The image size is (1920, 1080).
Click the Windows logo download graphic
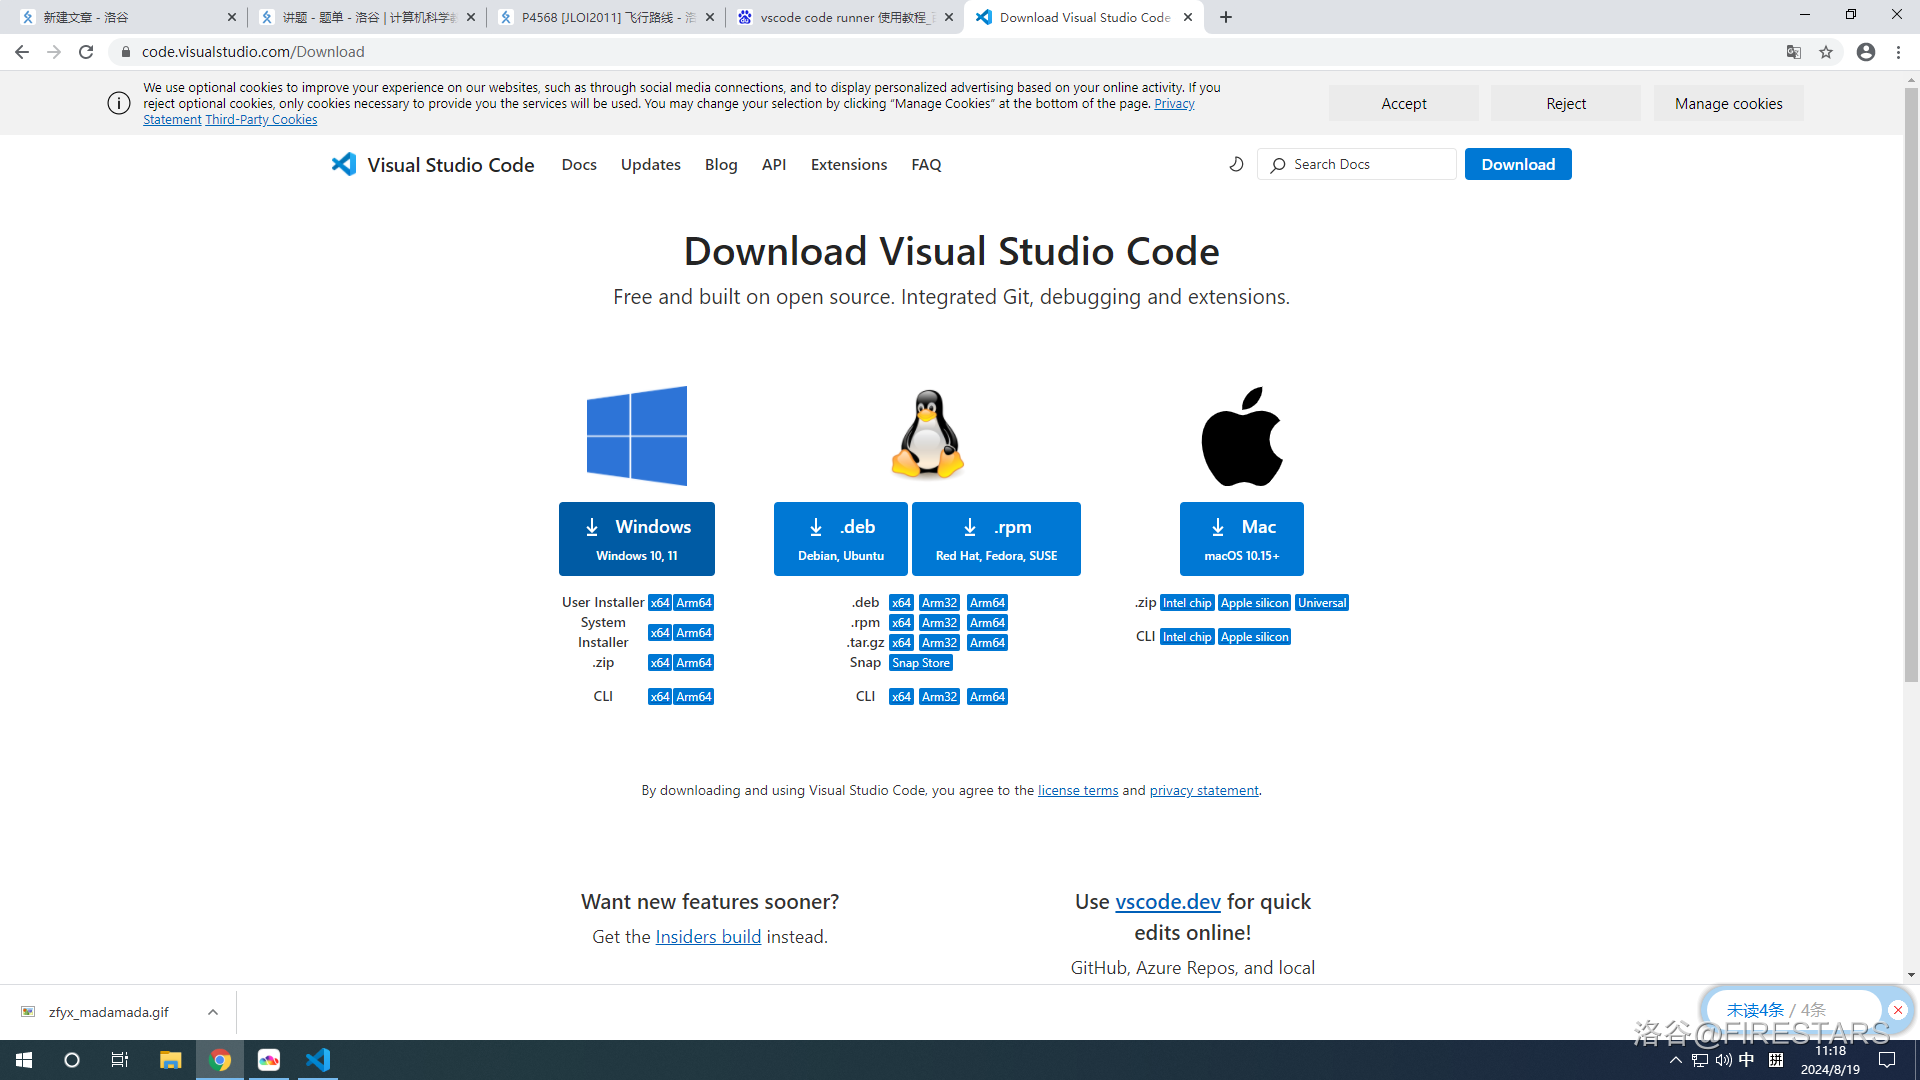tap(636, 435)
